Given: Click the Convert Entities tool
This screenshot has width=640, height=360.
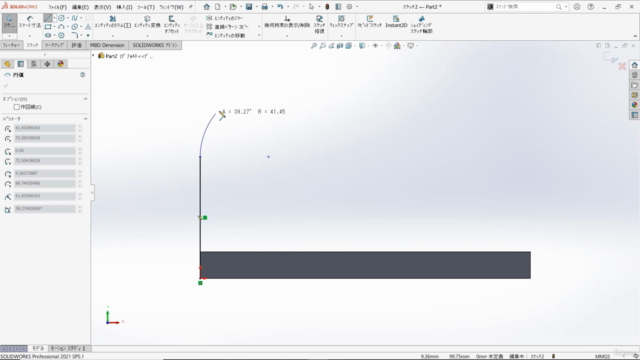Looking at the screenshot, I should point(147,22).
